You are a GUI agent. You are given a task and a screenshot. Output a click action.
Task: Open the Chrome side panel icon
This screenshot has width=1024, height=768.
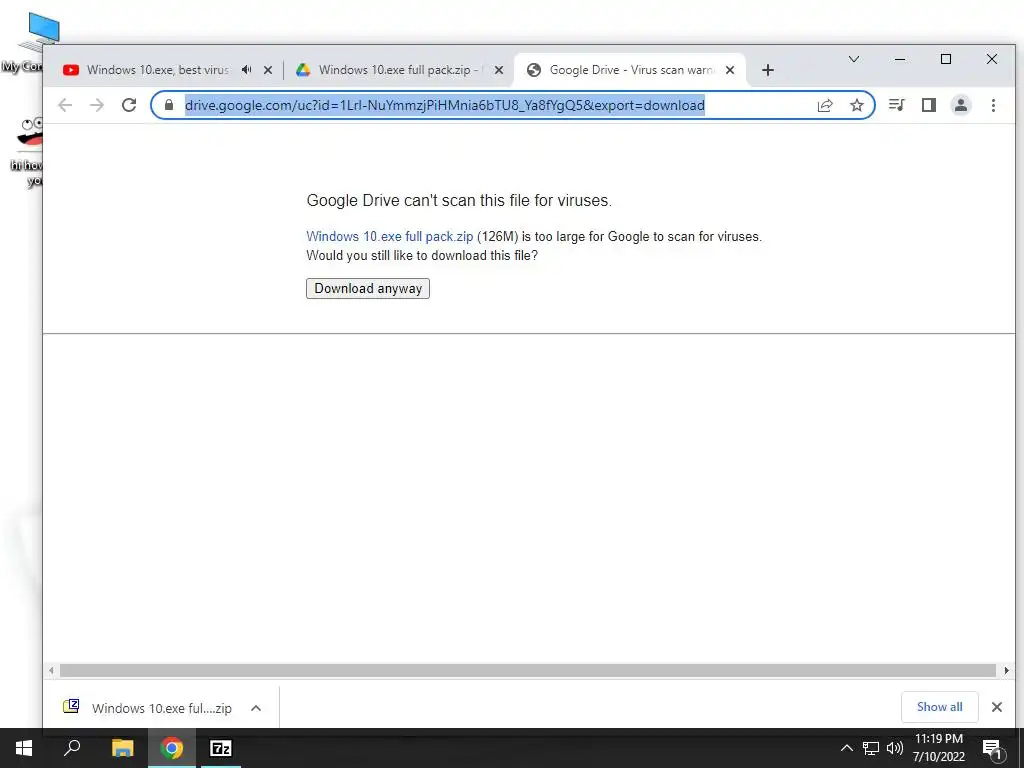pos(929,105)
